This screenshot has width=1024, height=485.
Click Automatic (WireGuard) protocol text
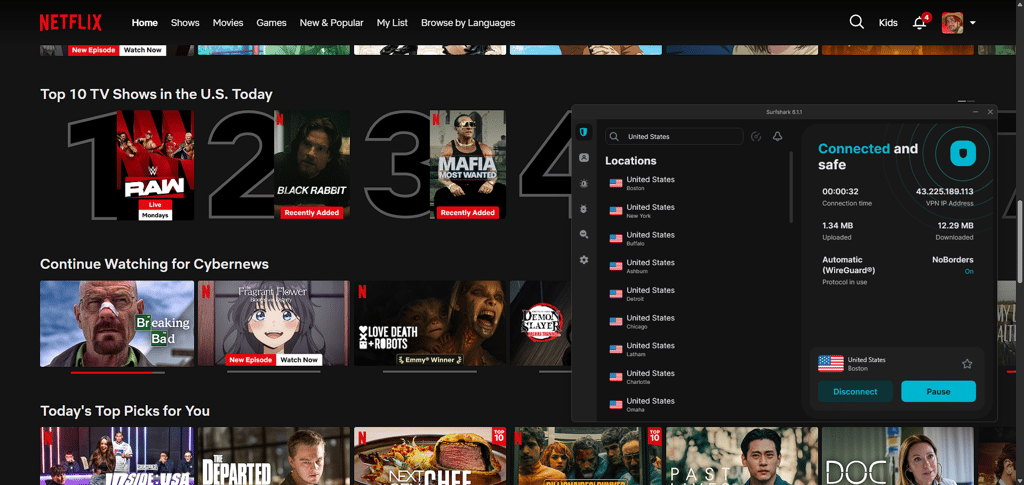(x=848, y=264)
